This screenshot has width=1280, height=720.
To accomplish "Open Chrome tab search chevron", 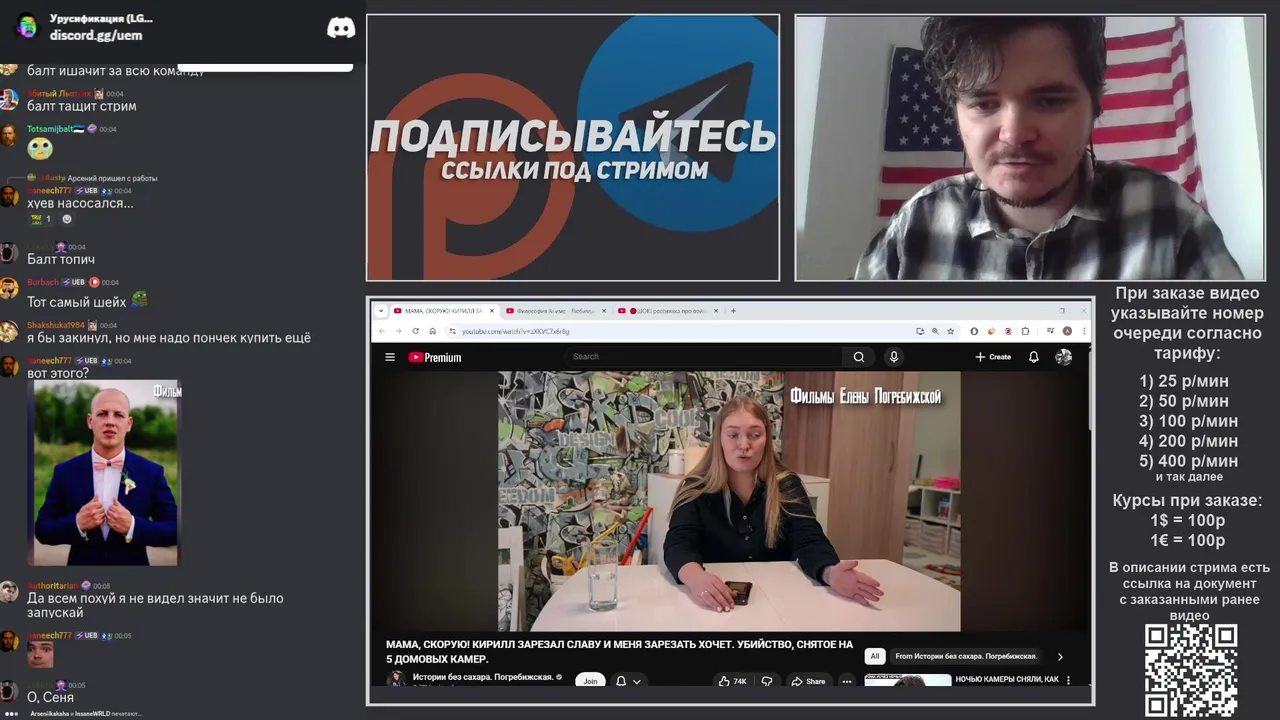I will pyautogui.click(x=380, y=311).
